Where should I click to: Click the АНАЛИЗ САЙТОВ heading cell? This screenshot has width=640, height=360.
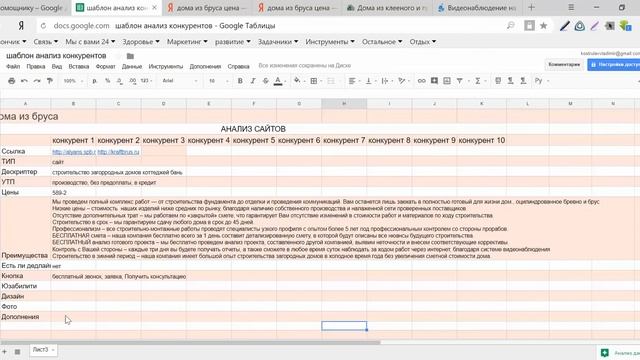253,129
